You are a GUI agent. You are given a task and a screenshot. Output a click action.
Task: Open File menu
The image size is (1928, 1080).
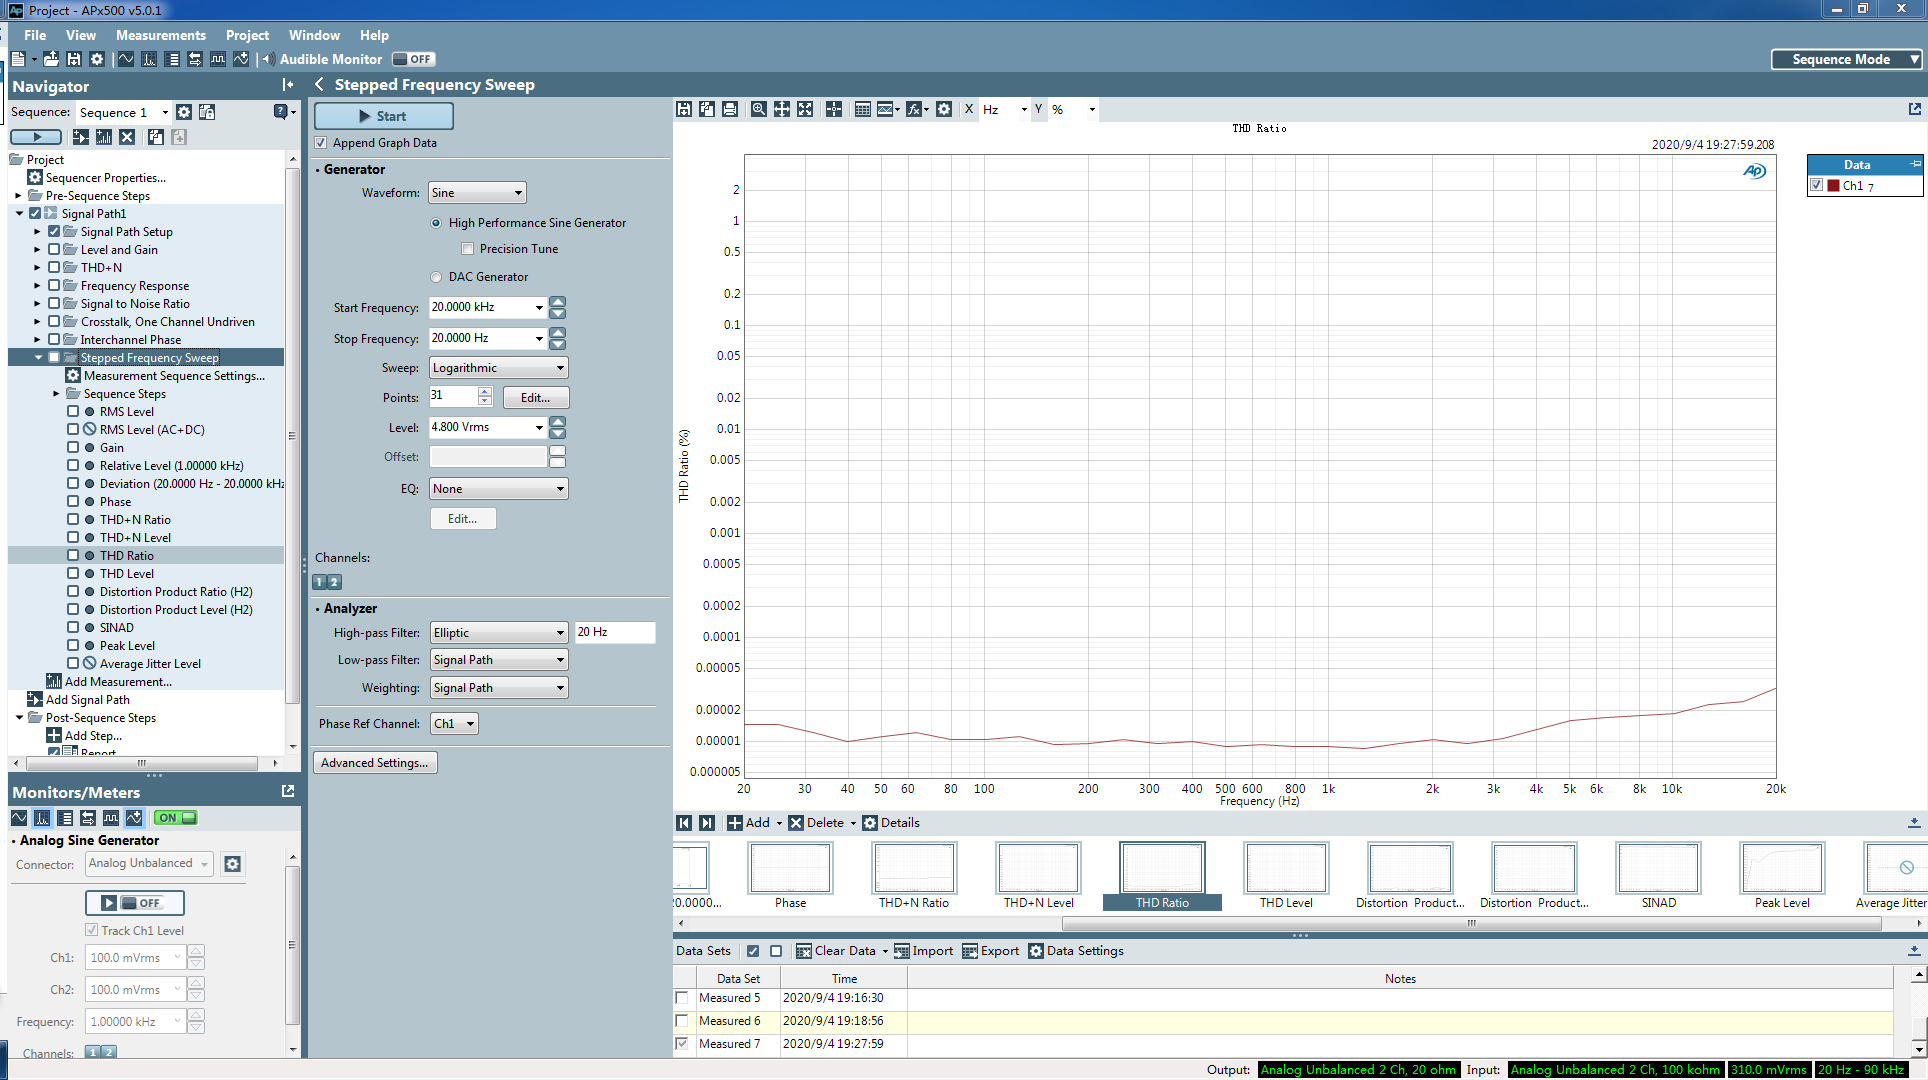tap(35, 35)
